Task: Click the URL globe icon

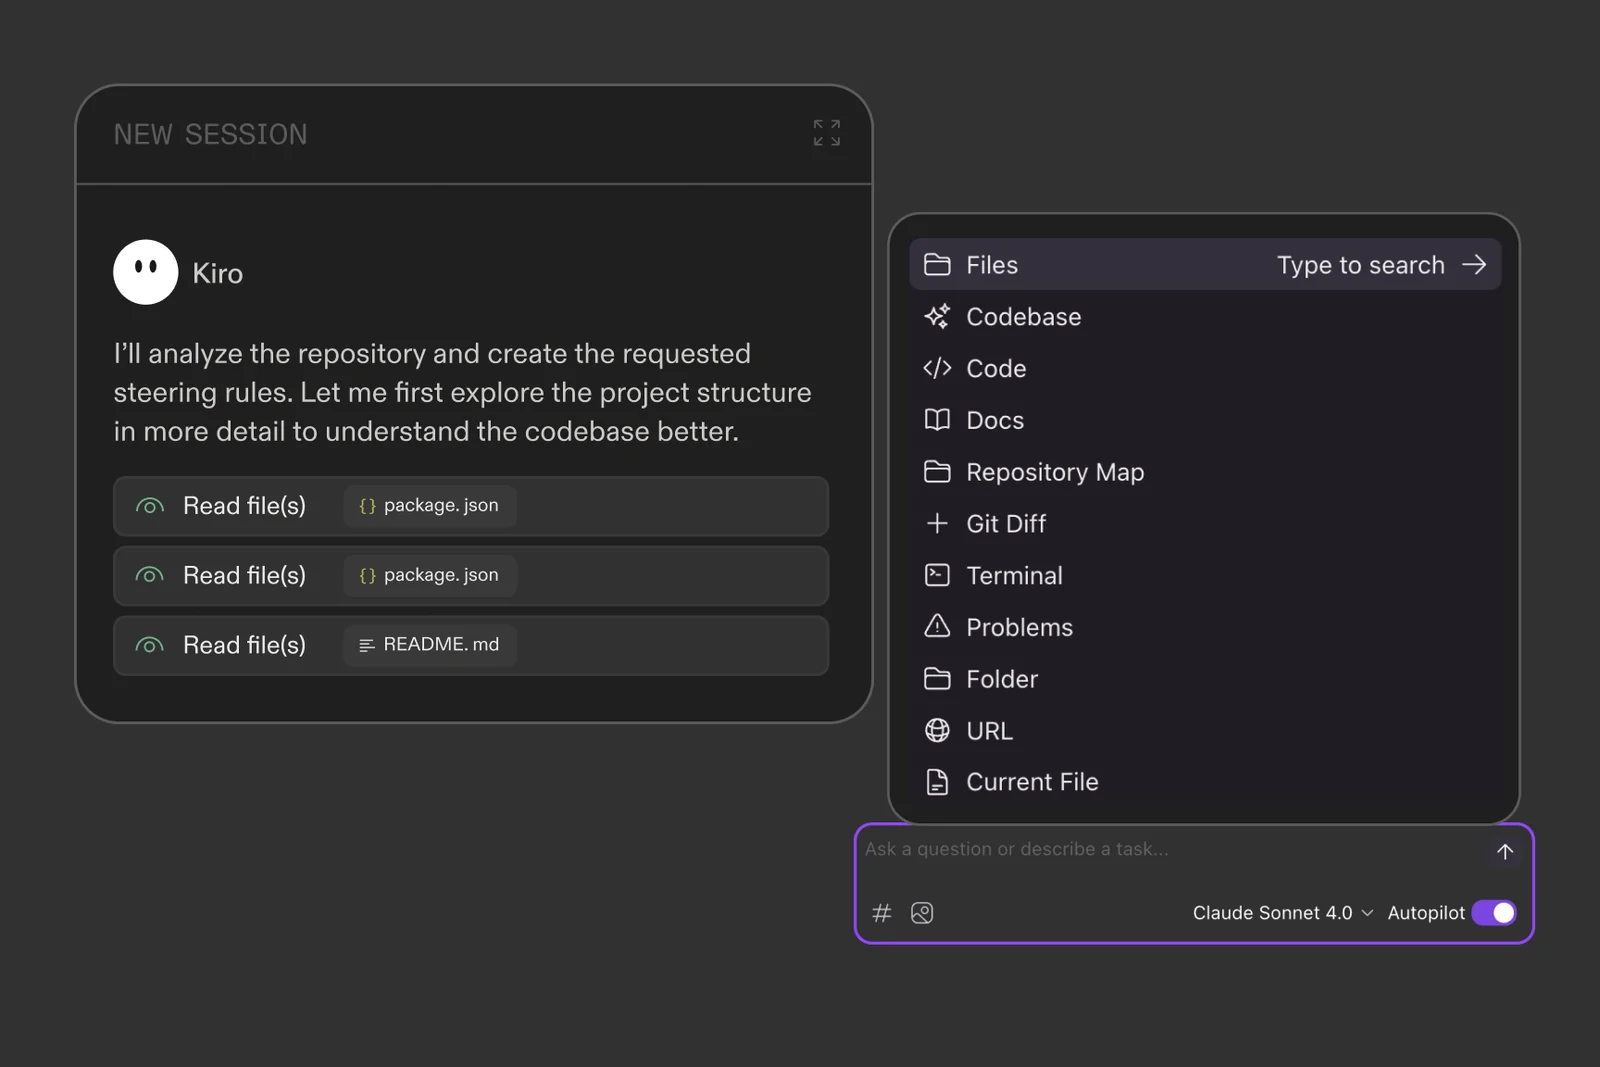Action: [937, 731]
